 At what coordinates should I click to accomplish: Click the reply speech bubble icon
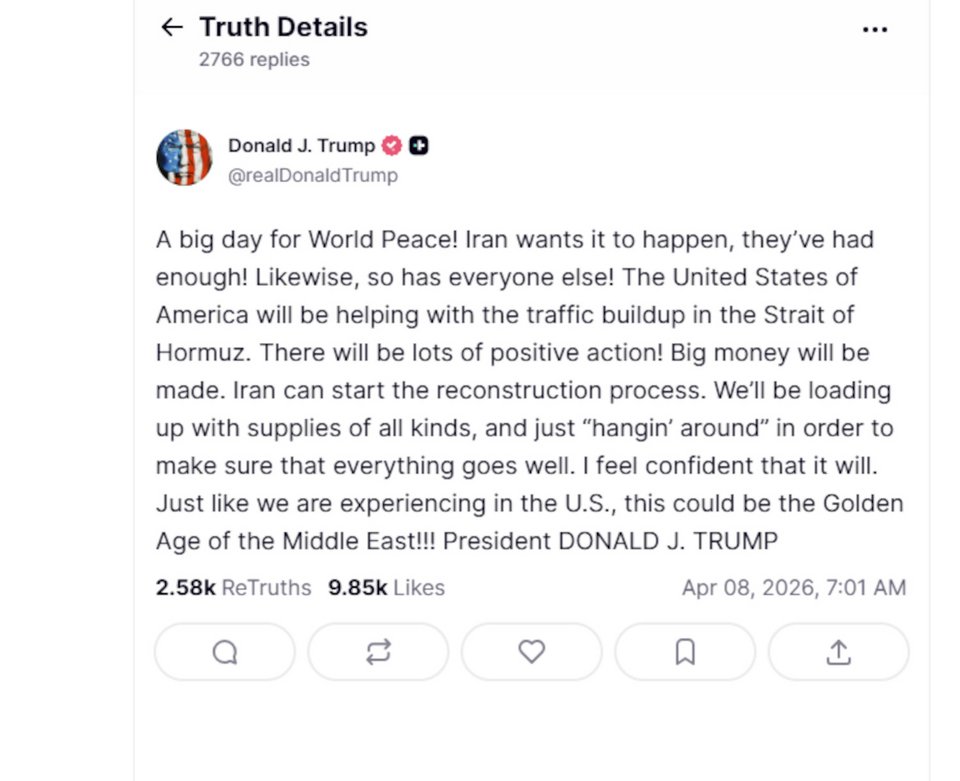tap(225, 652)
